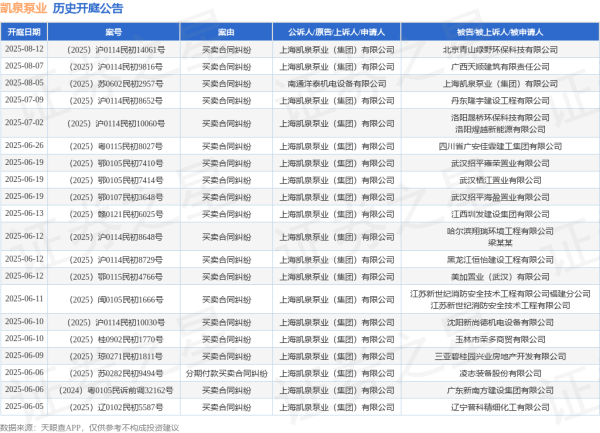600x433 pixels.
Task: Click defendant 美加置业（武汉）有限公司
Action: point(500,277)
